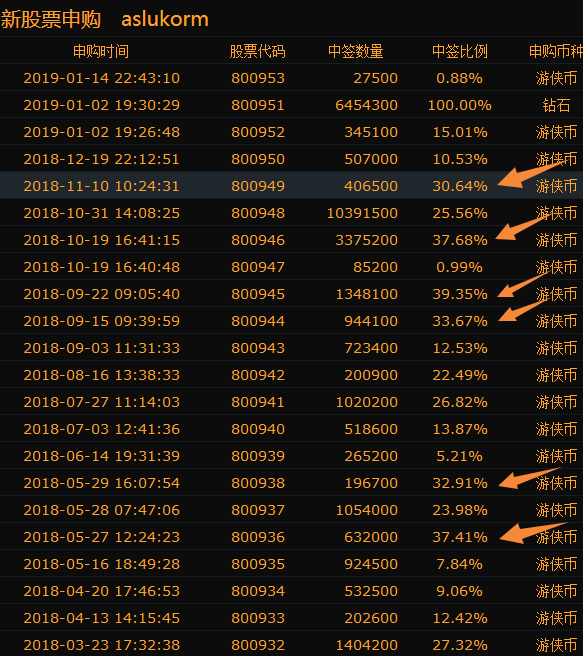Select the row dated 2018-10-31 14:08:25
This screenshot has width=583, height=656.
point(292,213)
